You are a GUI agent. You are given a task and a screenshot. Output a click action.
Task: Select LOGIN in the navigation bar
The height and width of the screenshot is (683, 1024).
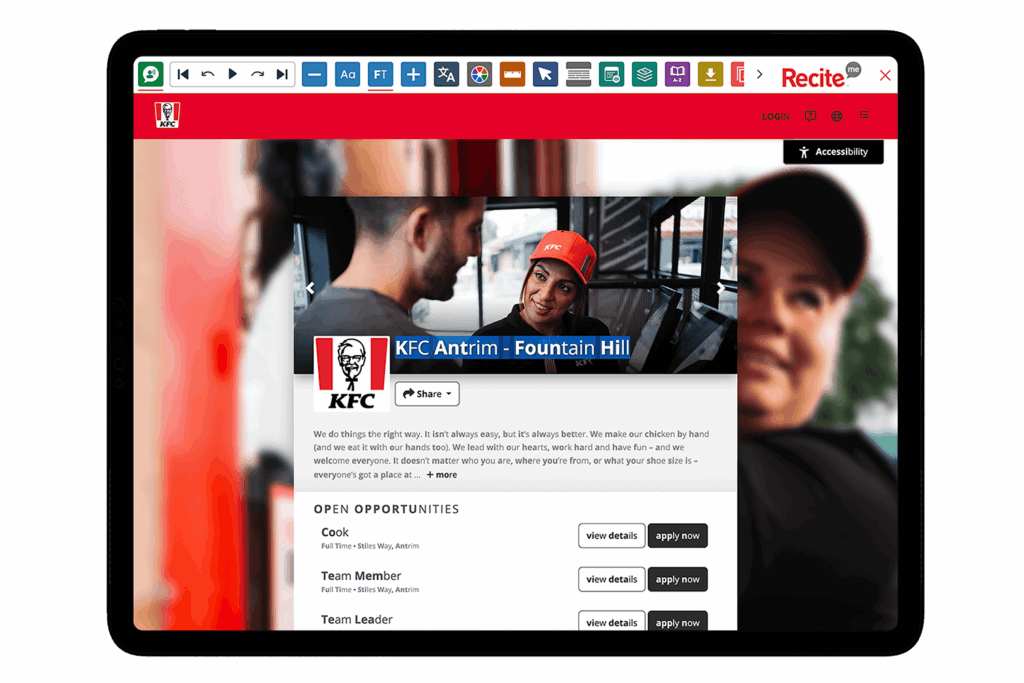pos(775,116)
